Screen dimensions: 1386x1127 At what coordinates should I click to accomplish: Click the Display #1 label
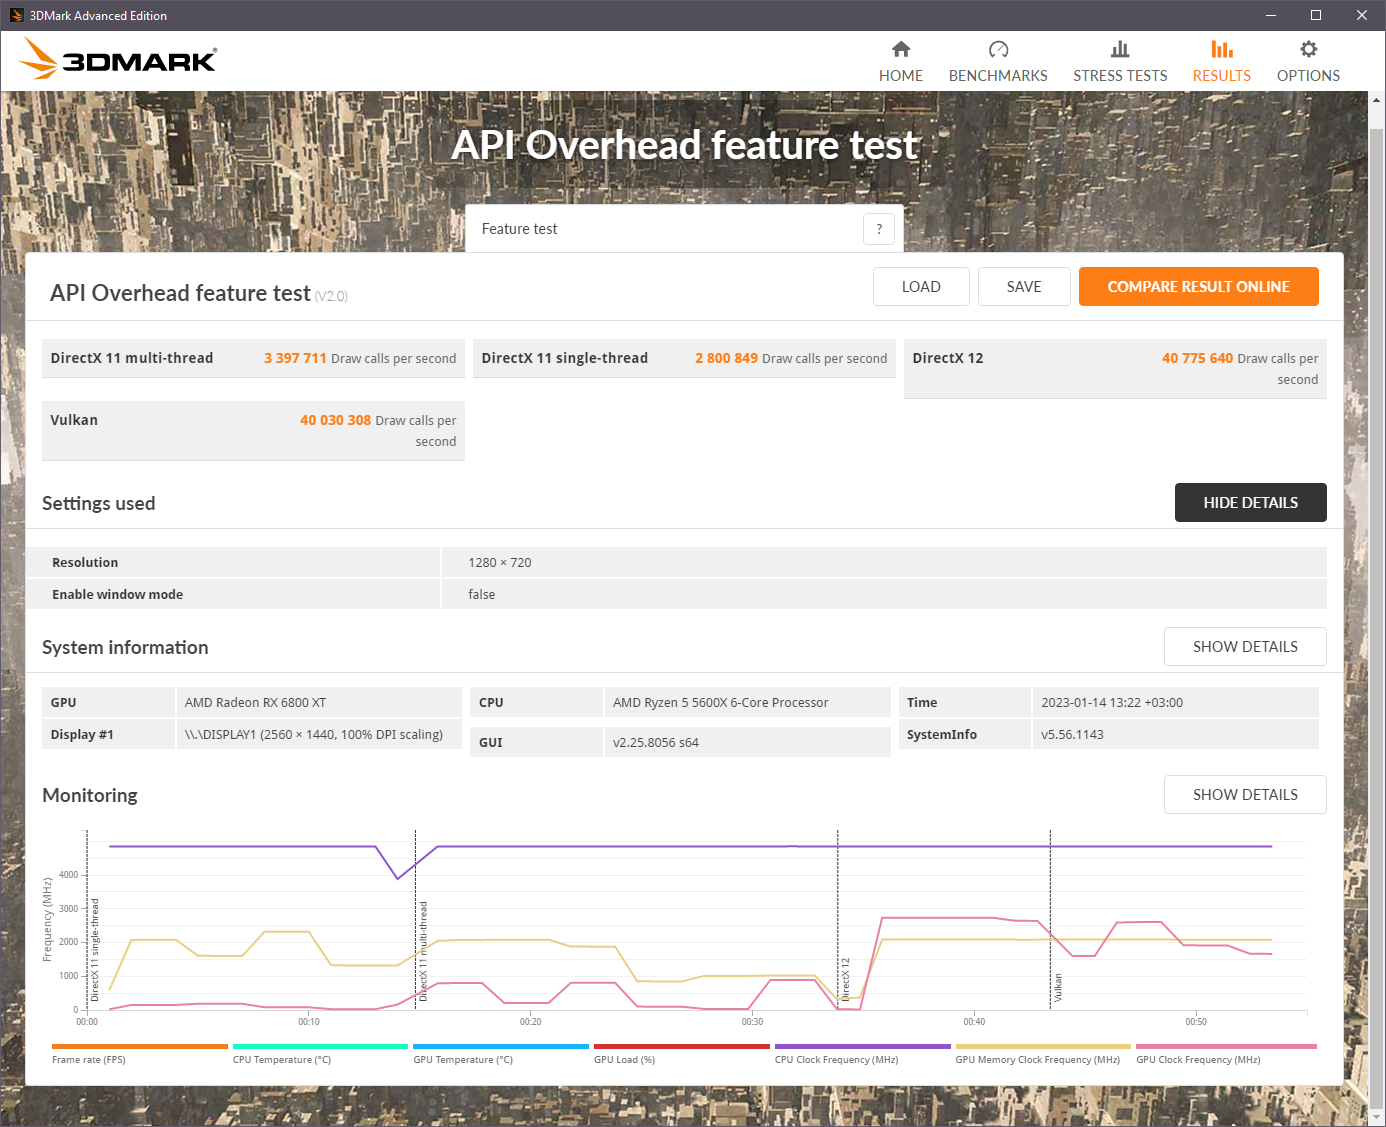[82, 735]
